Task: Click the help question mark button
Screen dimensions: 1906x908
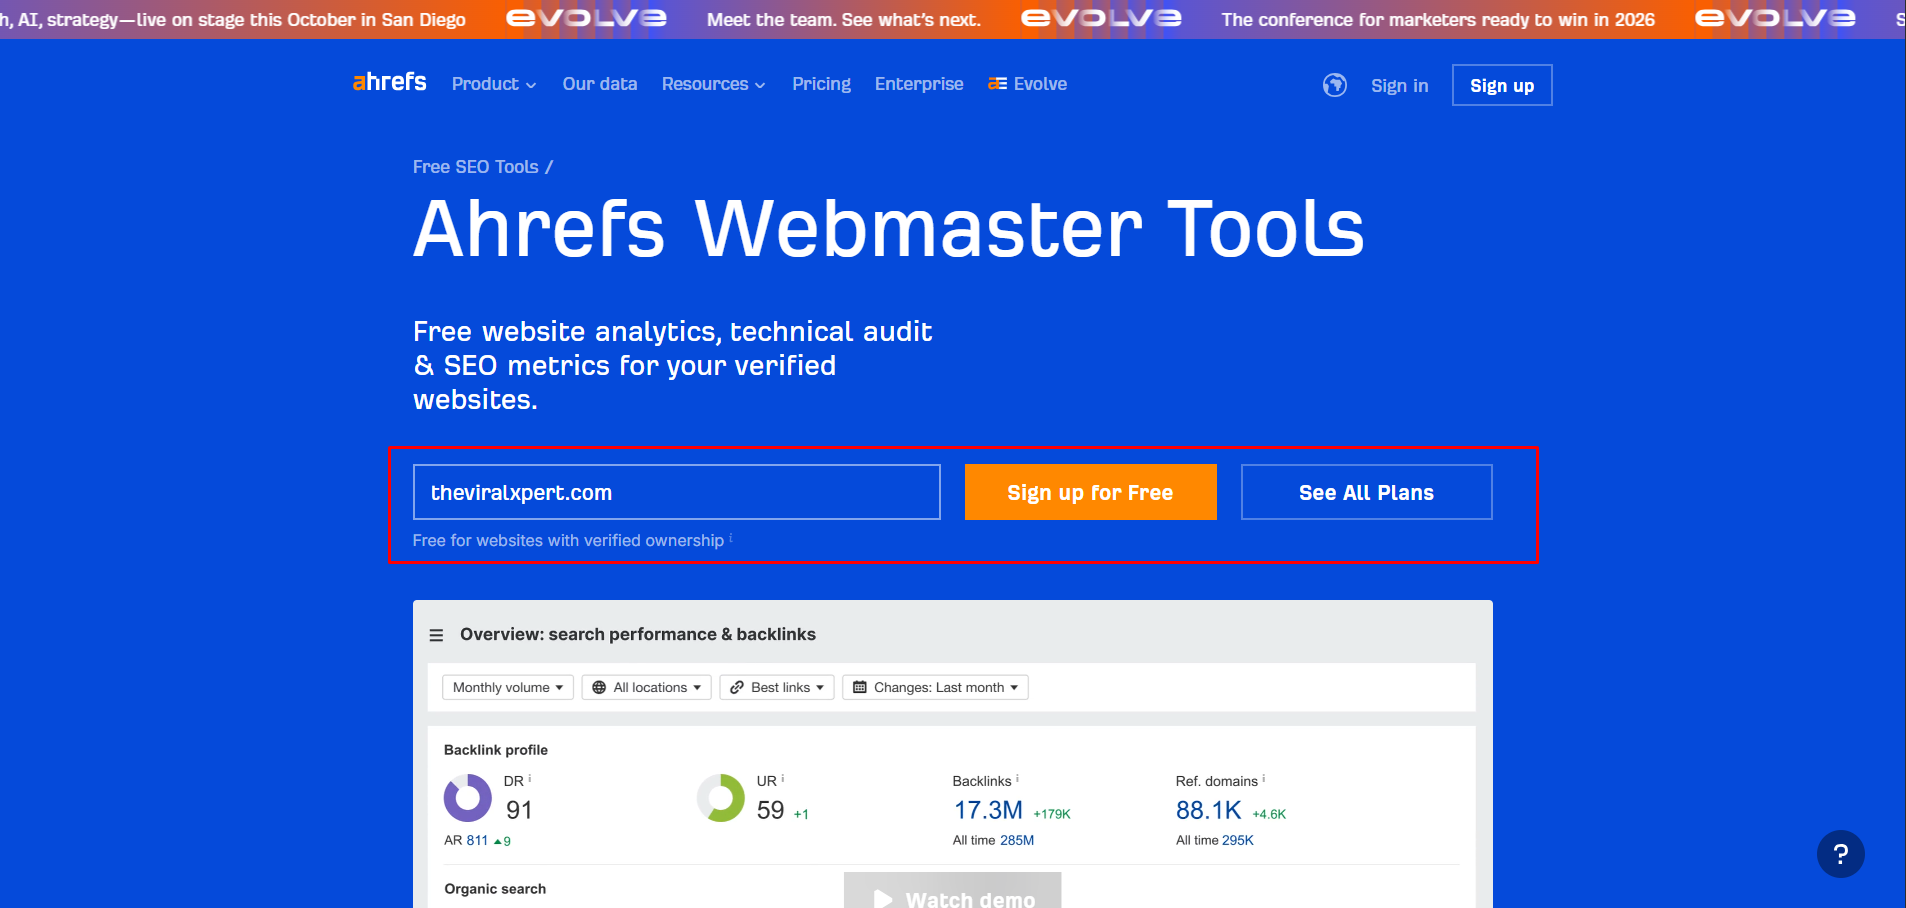Action: 1840,854
